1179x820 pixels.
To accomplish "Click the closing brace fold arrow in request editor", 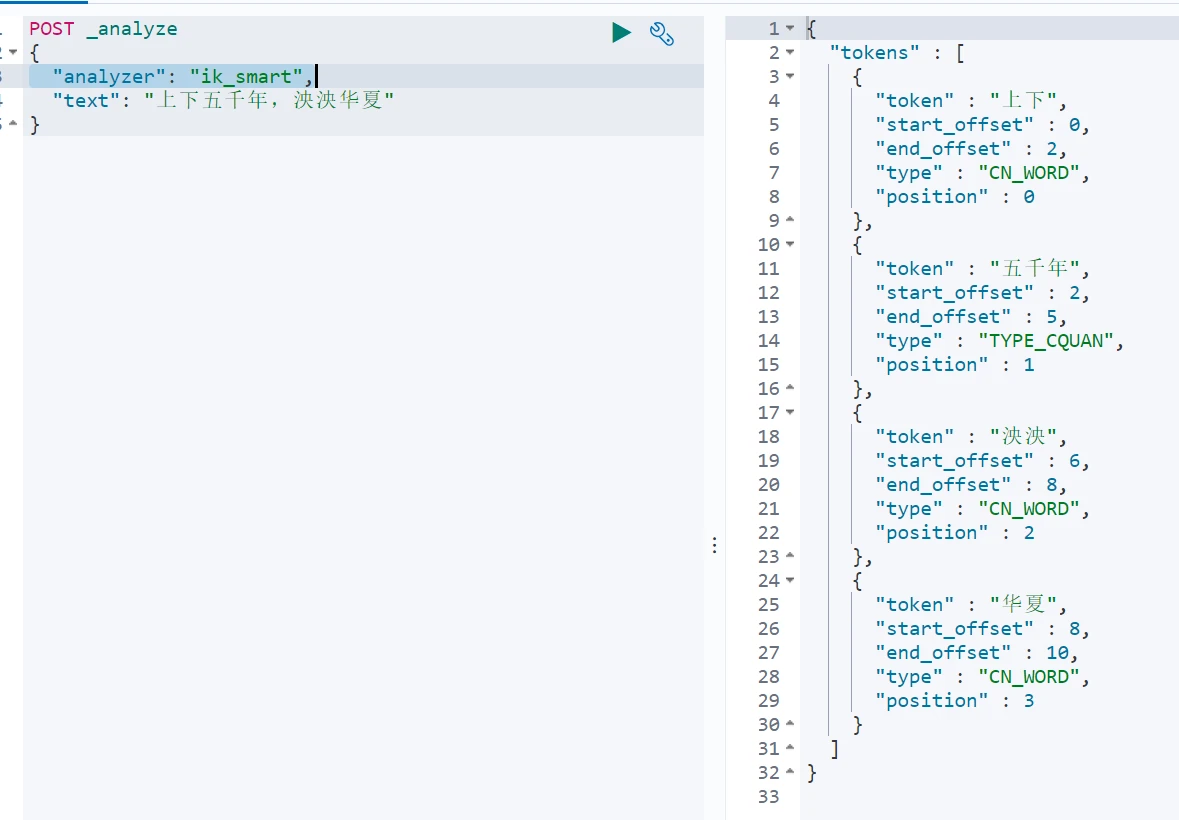I will [x=13, y=125].
